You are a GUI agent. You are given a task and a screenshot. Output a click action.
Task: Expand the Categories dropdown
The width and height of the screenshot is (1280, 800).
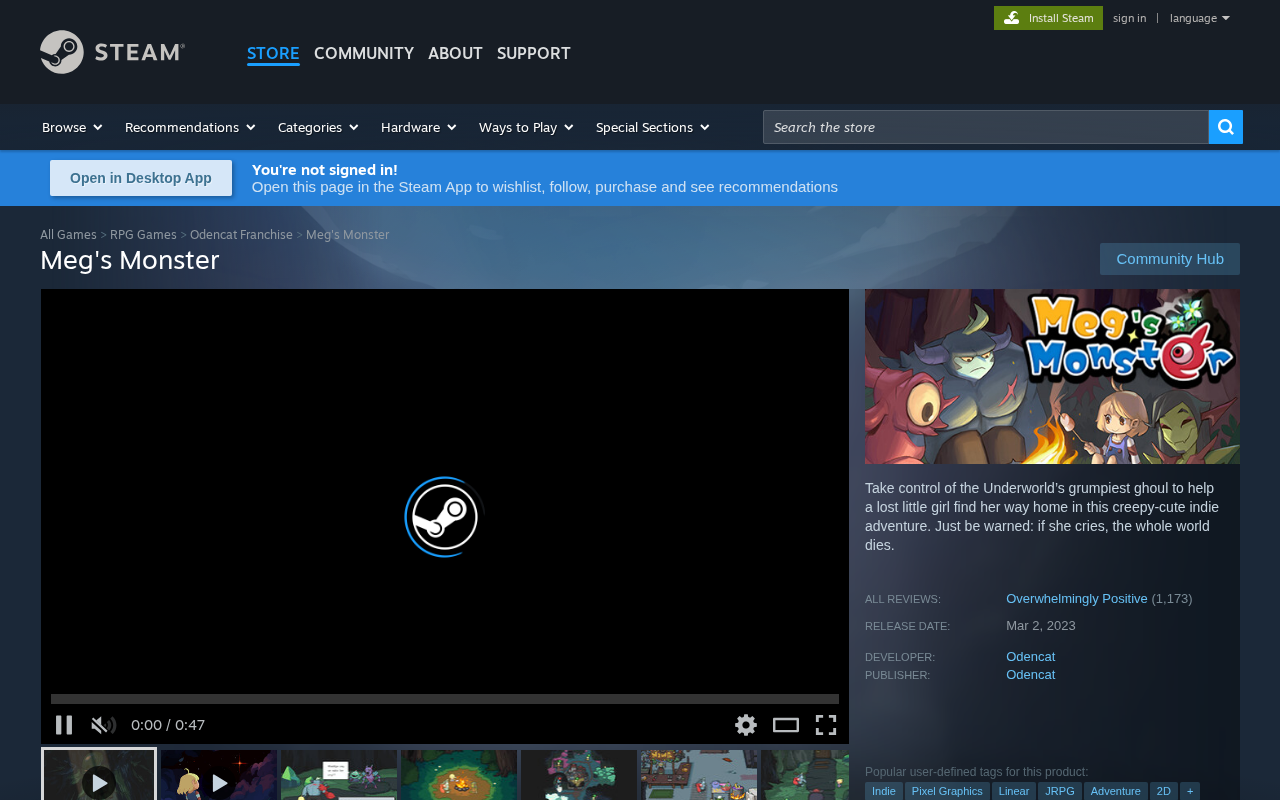coord(318,127)
